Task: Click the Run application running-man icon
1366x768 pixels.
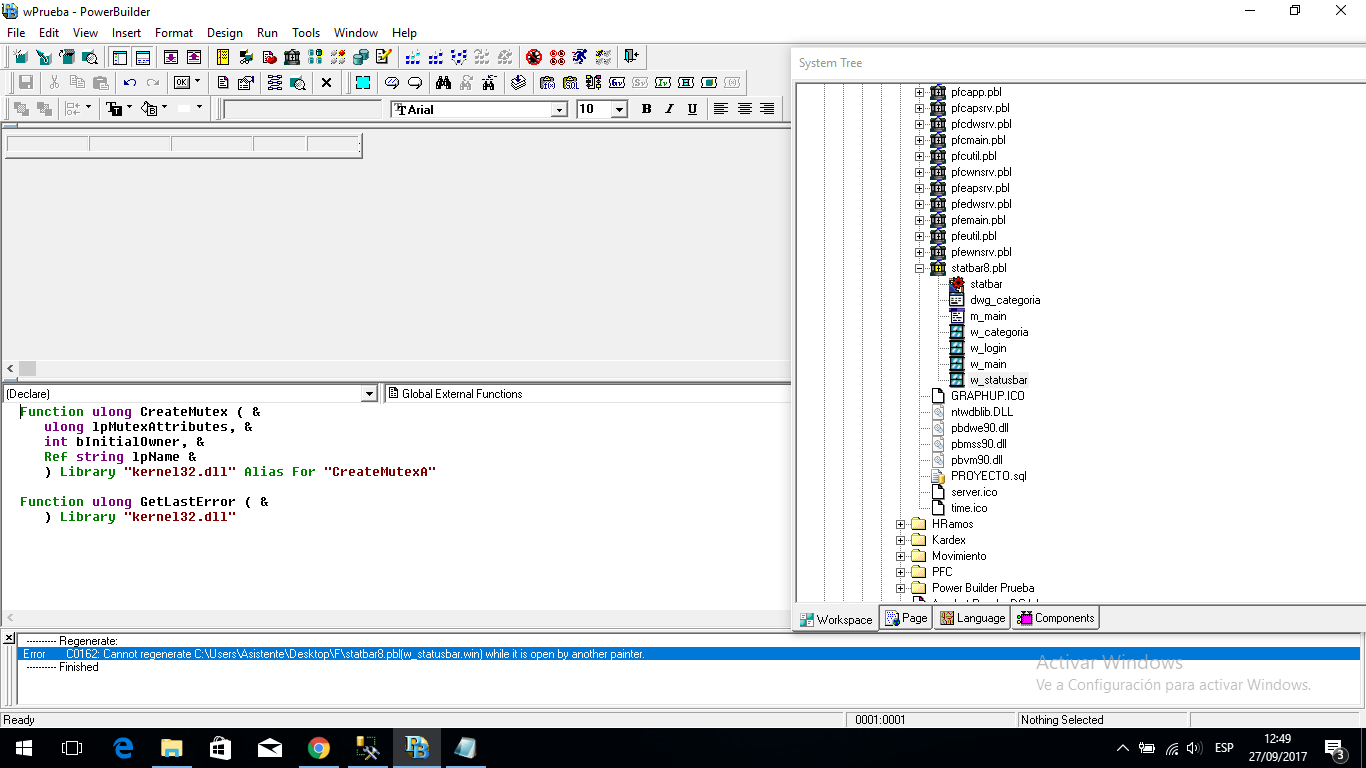Action: click(x=581, y=57)
